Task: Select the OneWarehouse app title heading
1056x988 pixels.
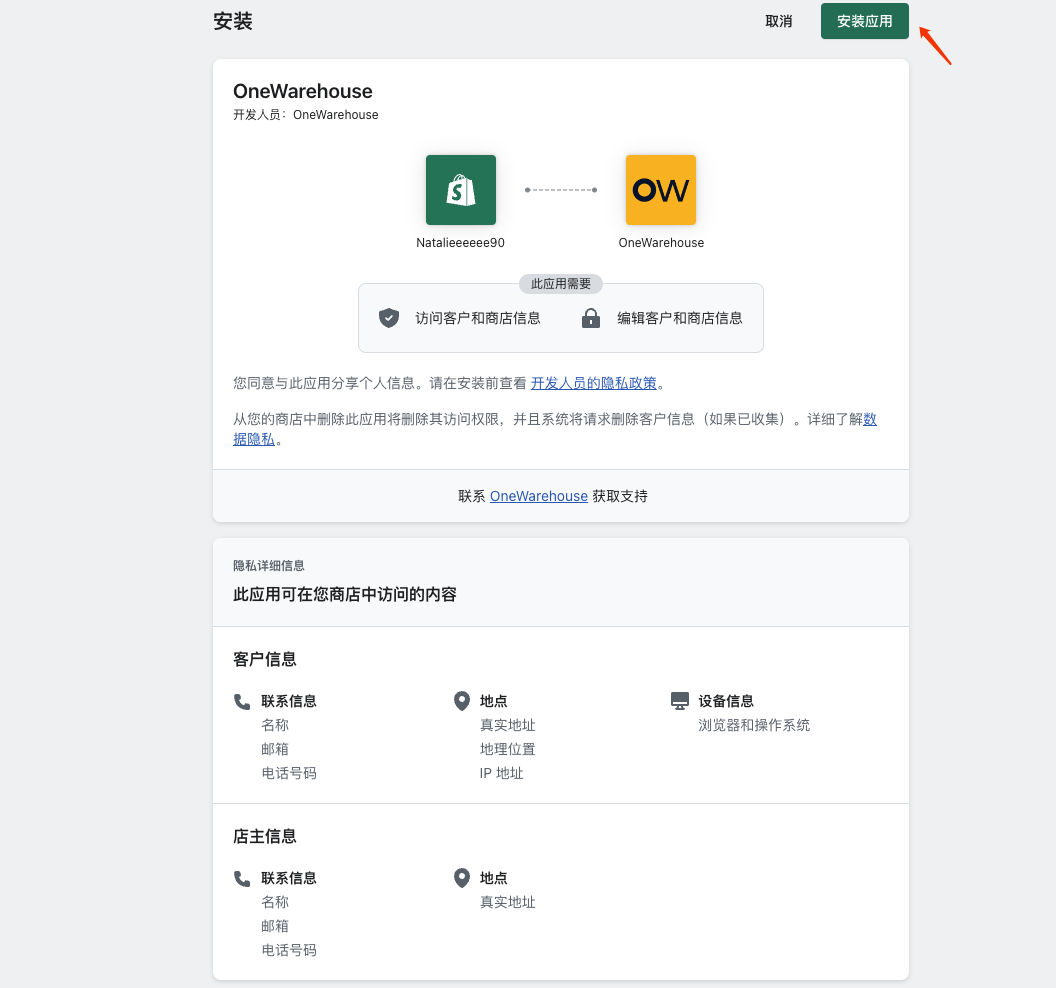Action: (x=302, y=92)
